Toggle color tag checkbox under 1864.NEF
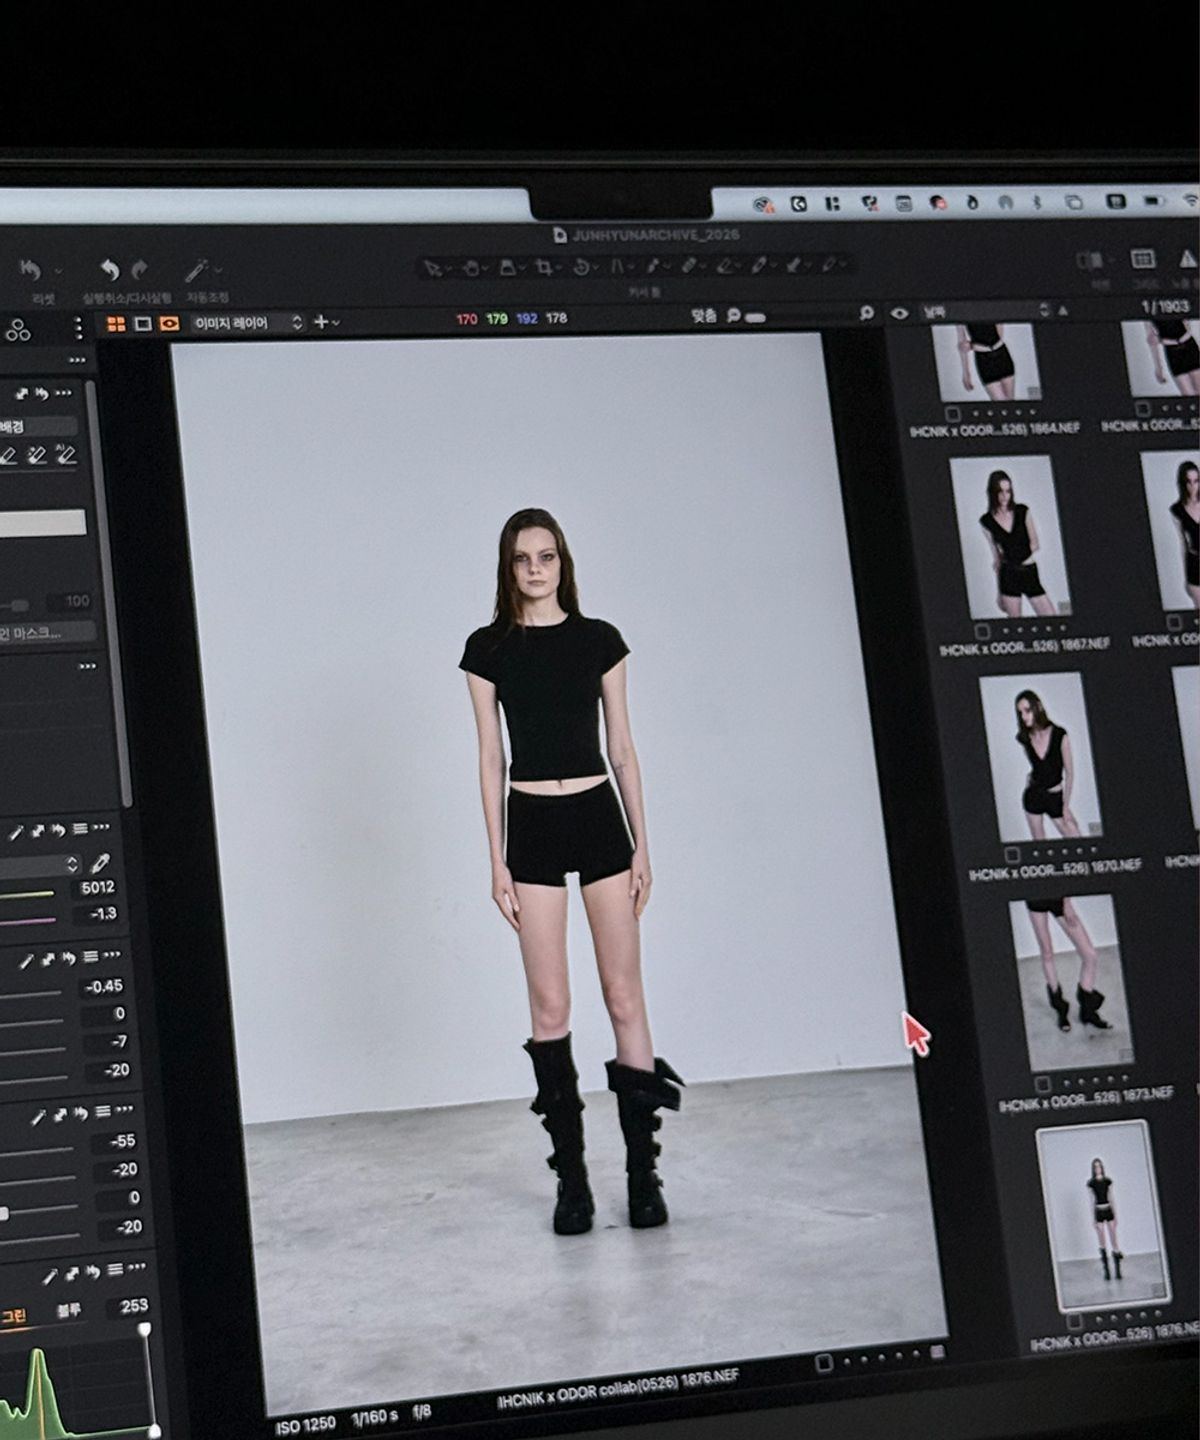Image resolution: width=1200 pixels, height=1440 pixels. pos(952,414)
